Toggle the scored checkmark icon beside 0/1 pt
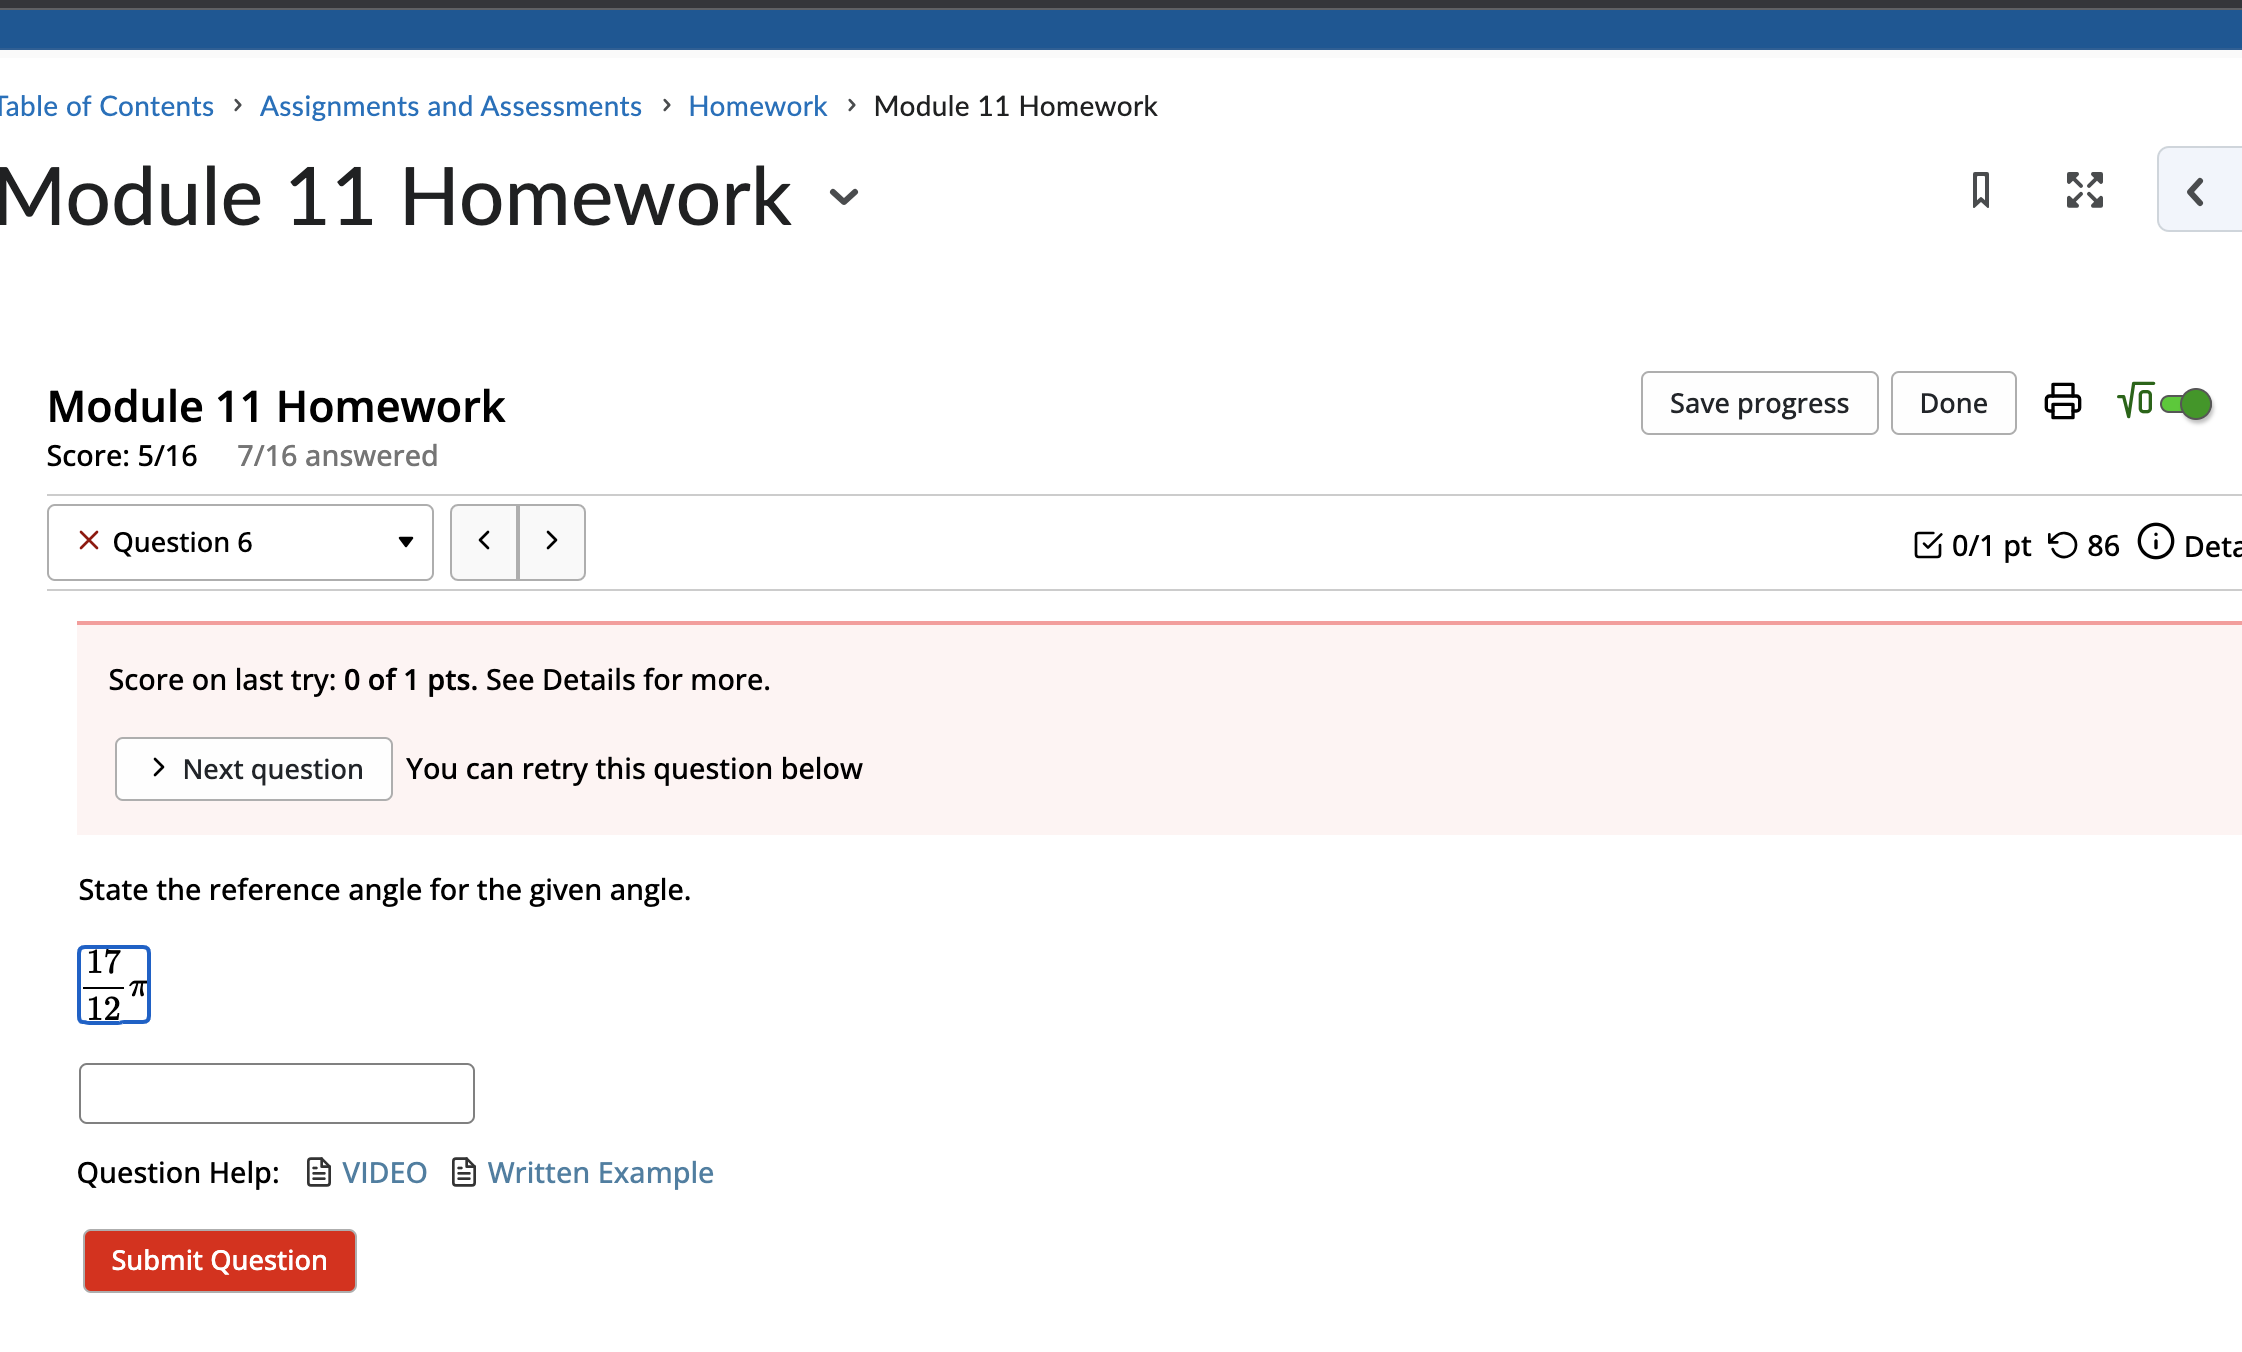 point(1930,543)
